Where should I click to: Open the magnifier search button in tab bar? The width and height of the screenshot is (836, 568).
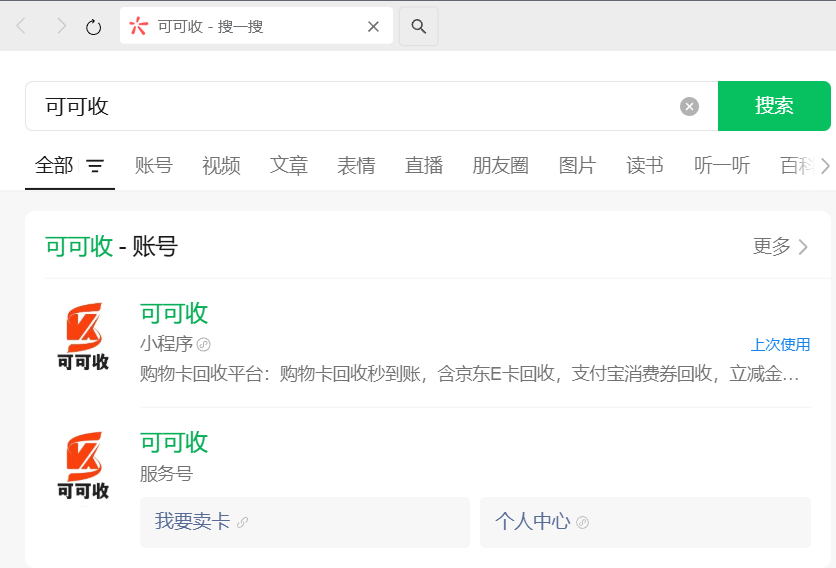pos(419,27)
